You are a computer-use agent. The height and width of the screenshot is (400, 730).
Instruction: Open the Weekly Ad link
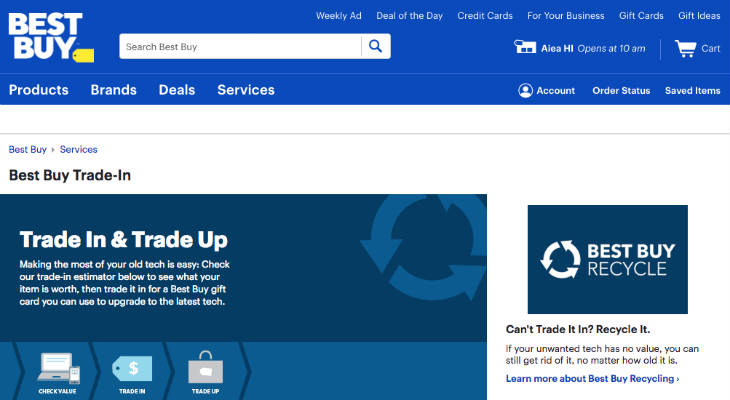pos(338,15)
